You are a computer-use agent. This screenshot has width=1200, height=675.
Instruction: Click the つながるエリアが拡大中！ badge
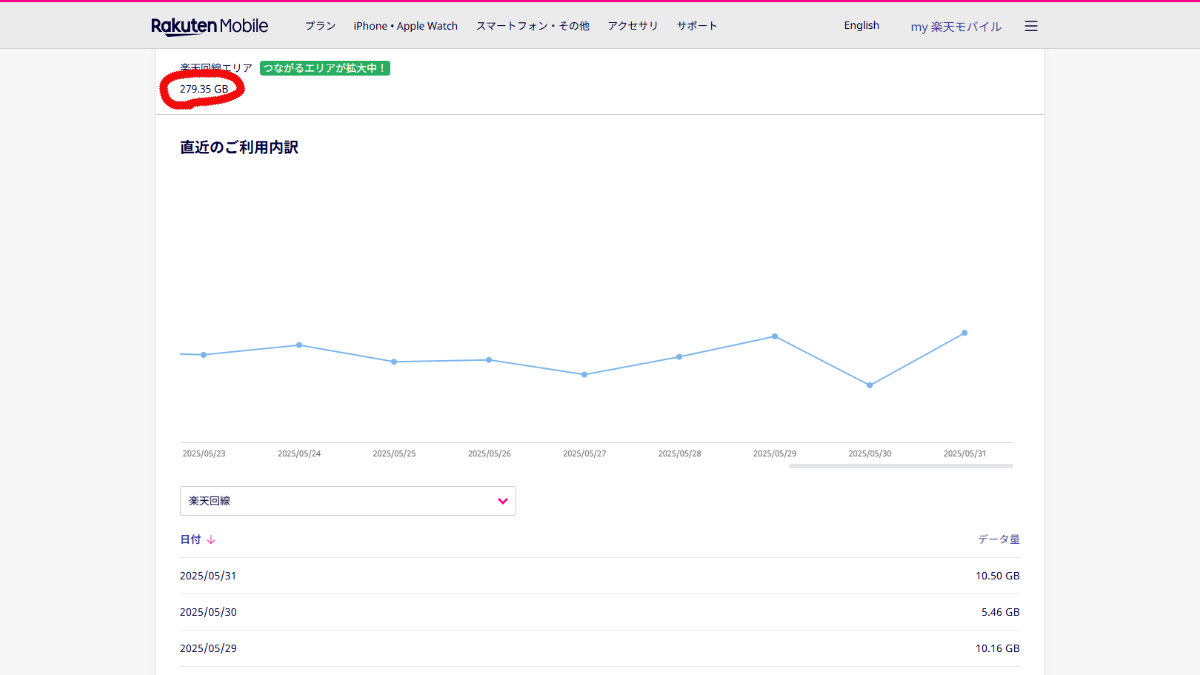coord(325,68)
